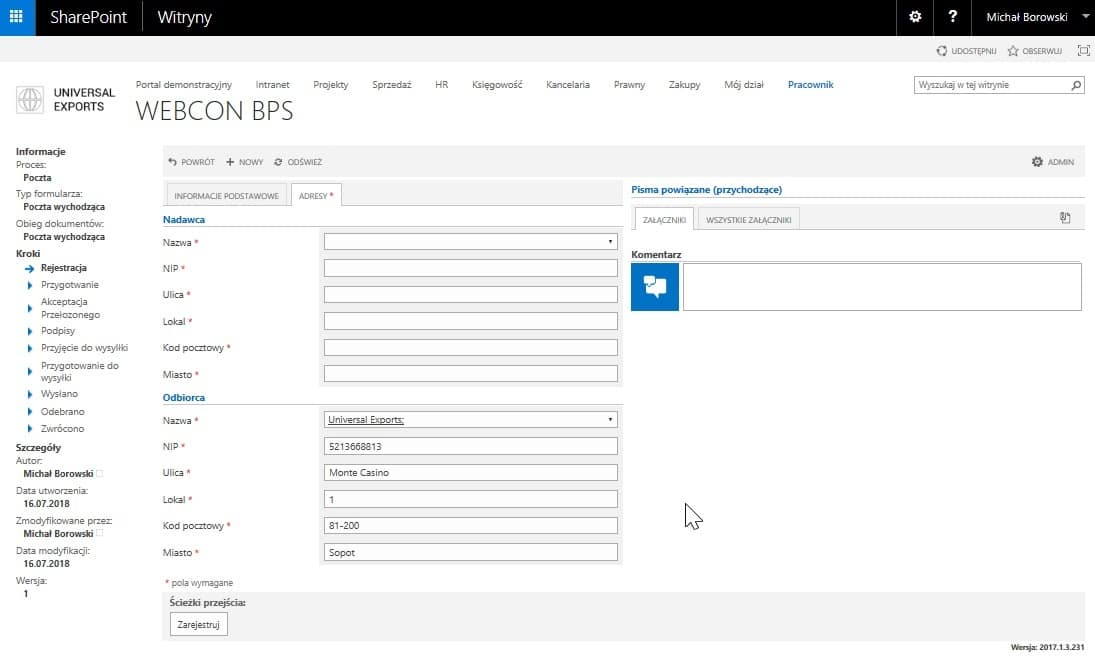
Task: Click the search magnifier icon
Action: [x=1076, y=85]
